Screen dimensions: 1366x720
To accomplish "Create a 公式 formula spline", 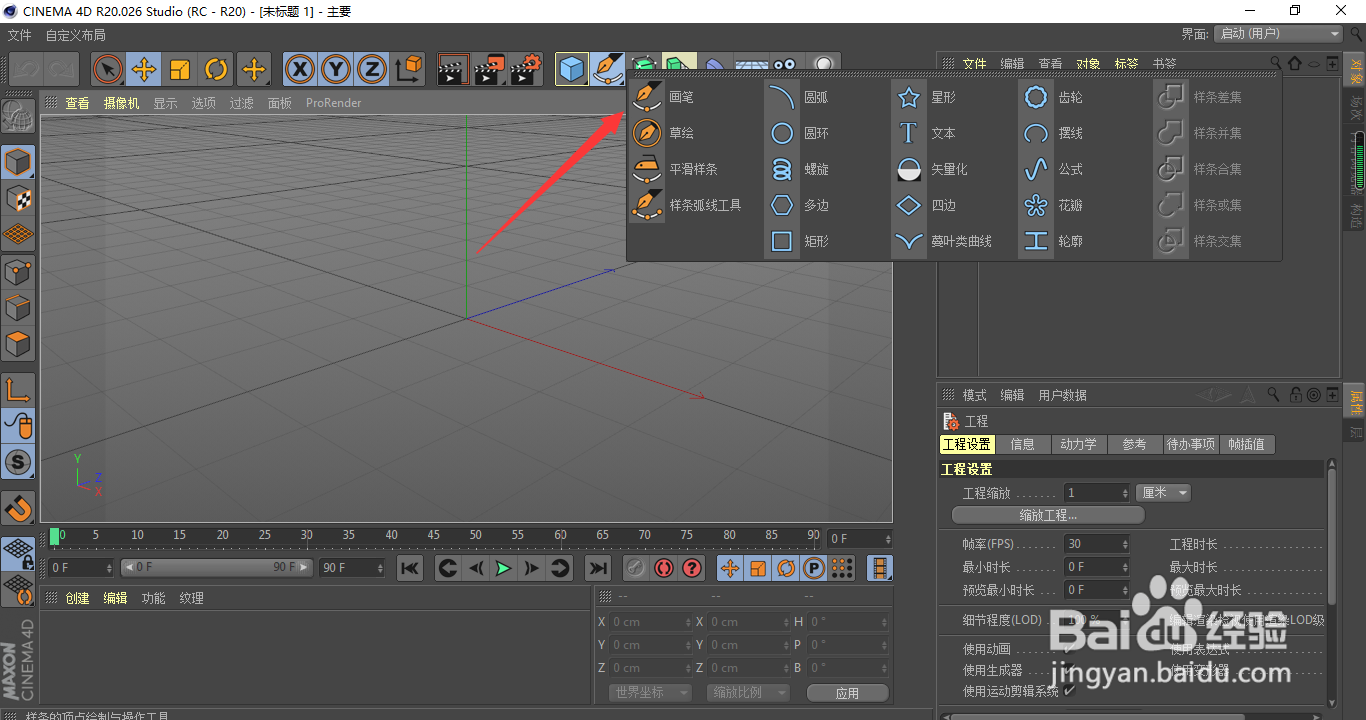I will click(x=1053, y=169).
